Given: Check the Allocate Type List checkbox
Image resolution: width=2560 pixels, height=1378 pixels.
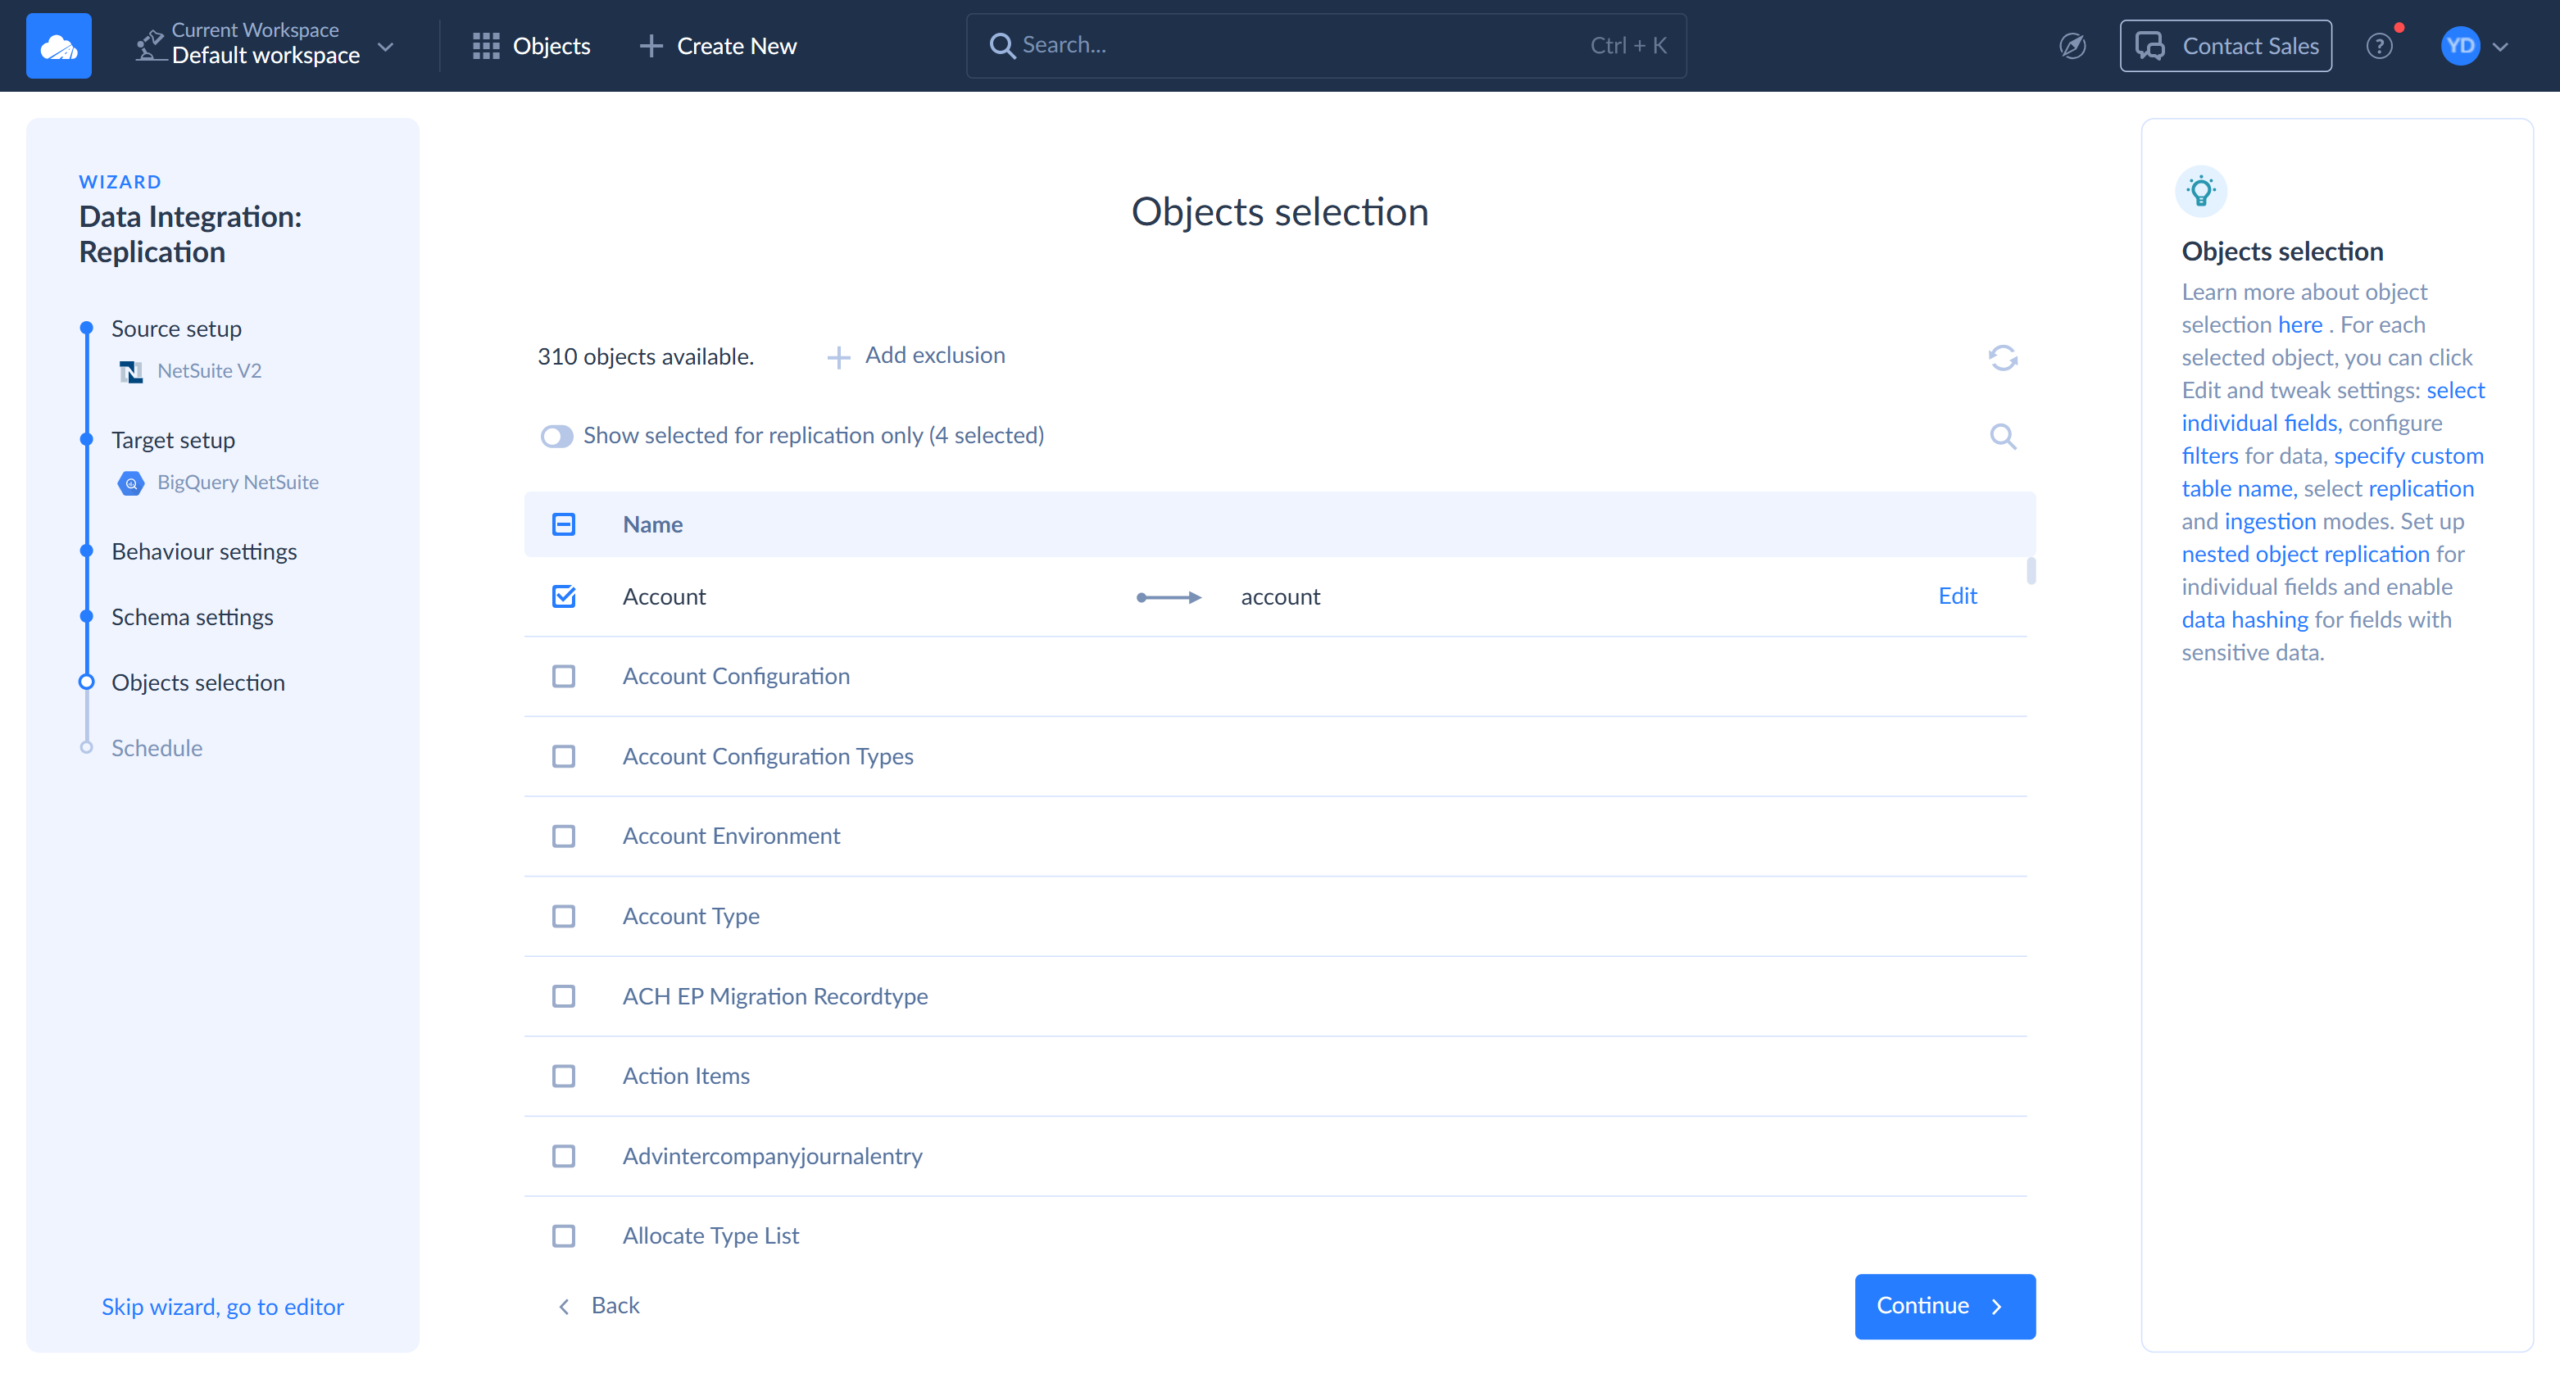Looking at the screenshot, I should pos(564,1236).
